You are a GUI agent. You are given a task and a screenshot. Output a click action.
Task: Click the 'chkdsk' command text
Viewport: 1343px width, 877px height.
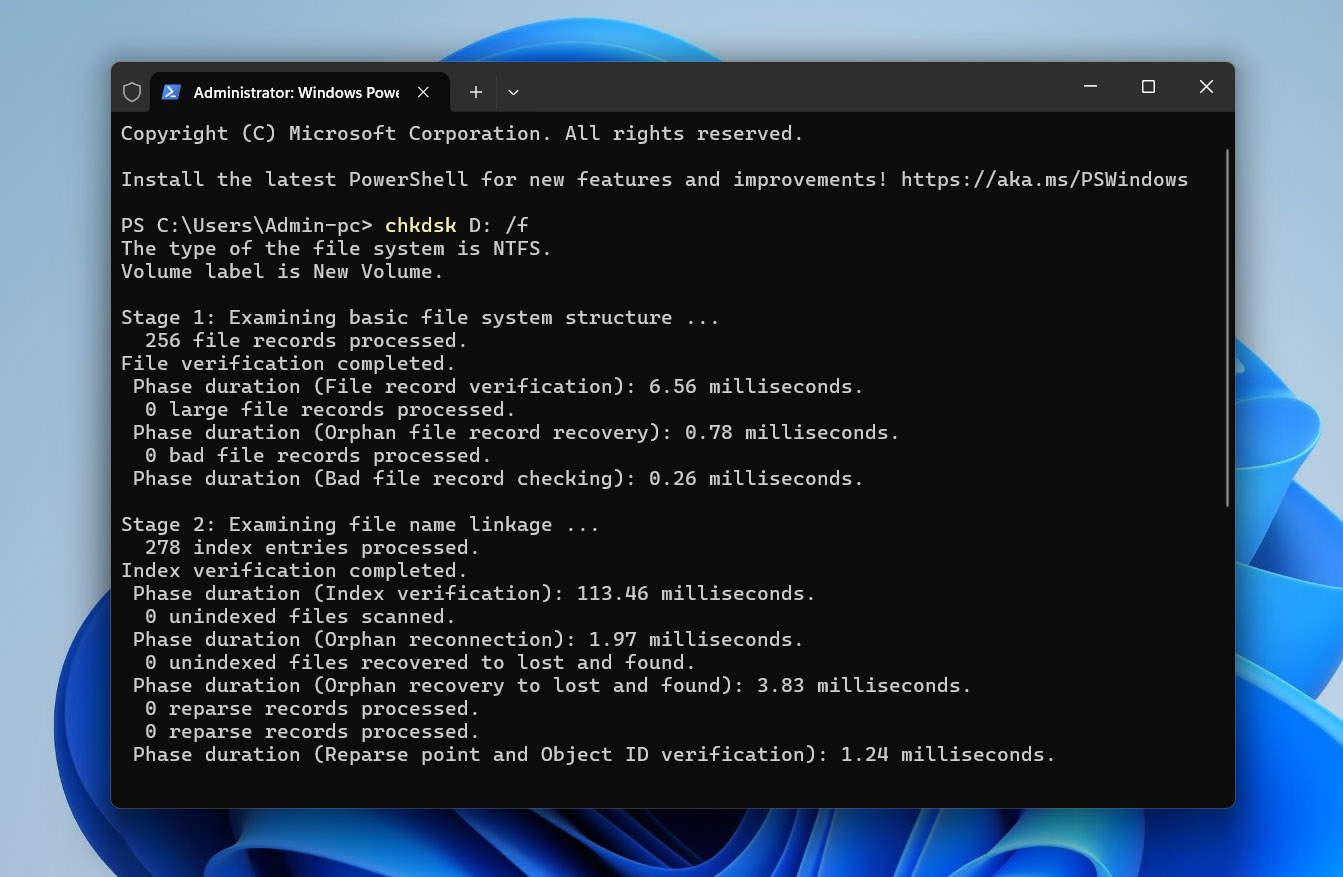[421, 226]
